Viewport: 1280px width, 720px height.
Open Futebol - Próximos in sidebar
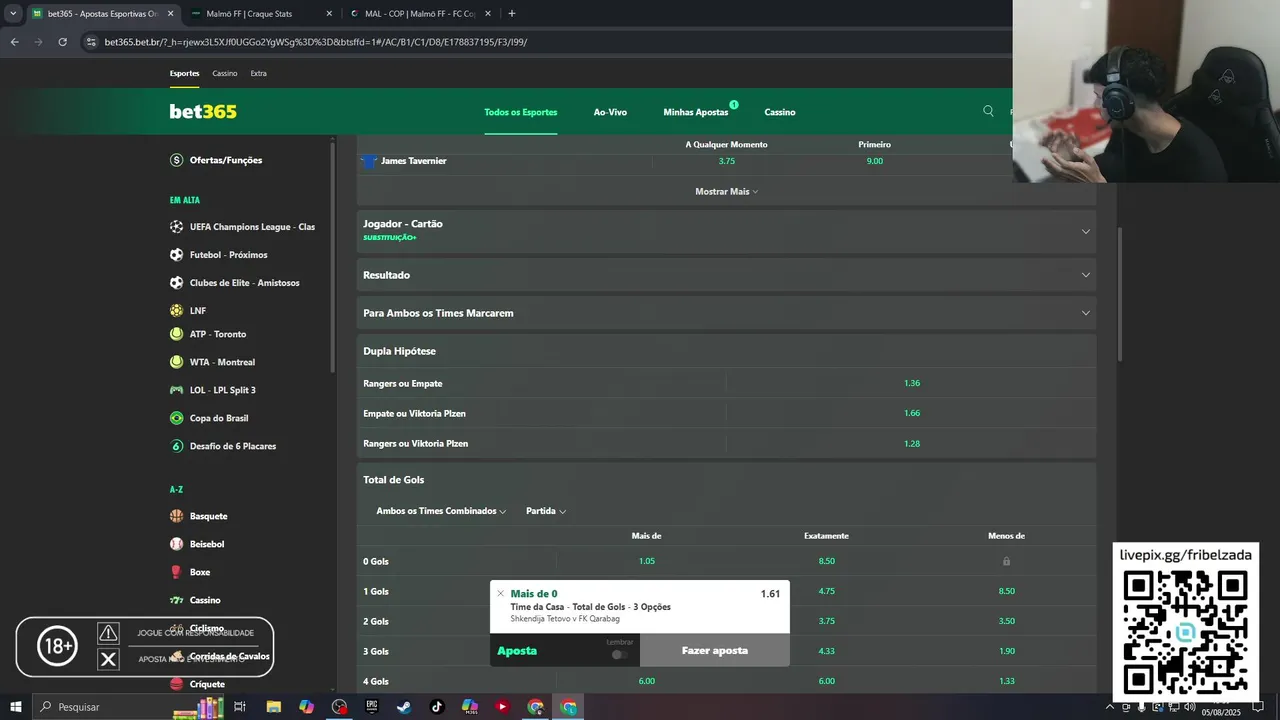(229, 255)
